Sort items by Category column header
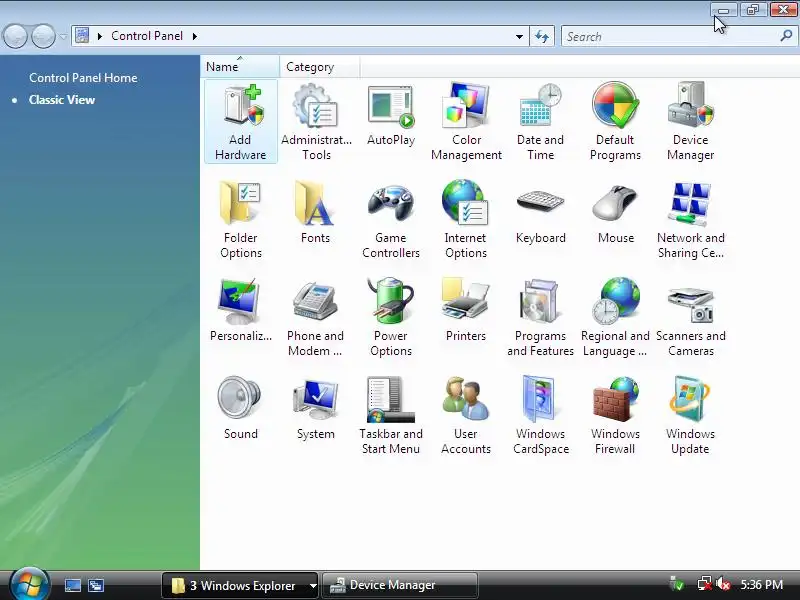The height and width of the screenshot is (600, 800). (x=319, y=67)
